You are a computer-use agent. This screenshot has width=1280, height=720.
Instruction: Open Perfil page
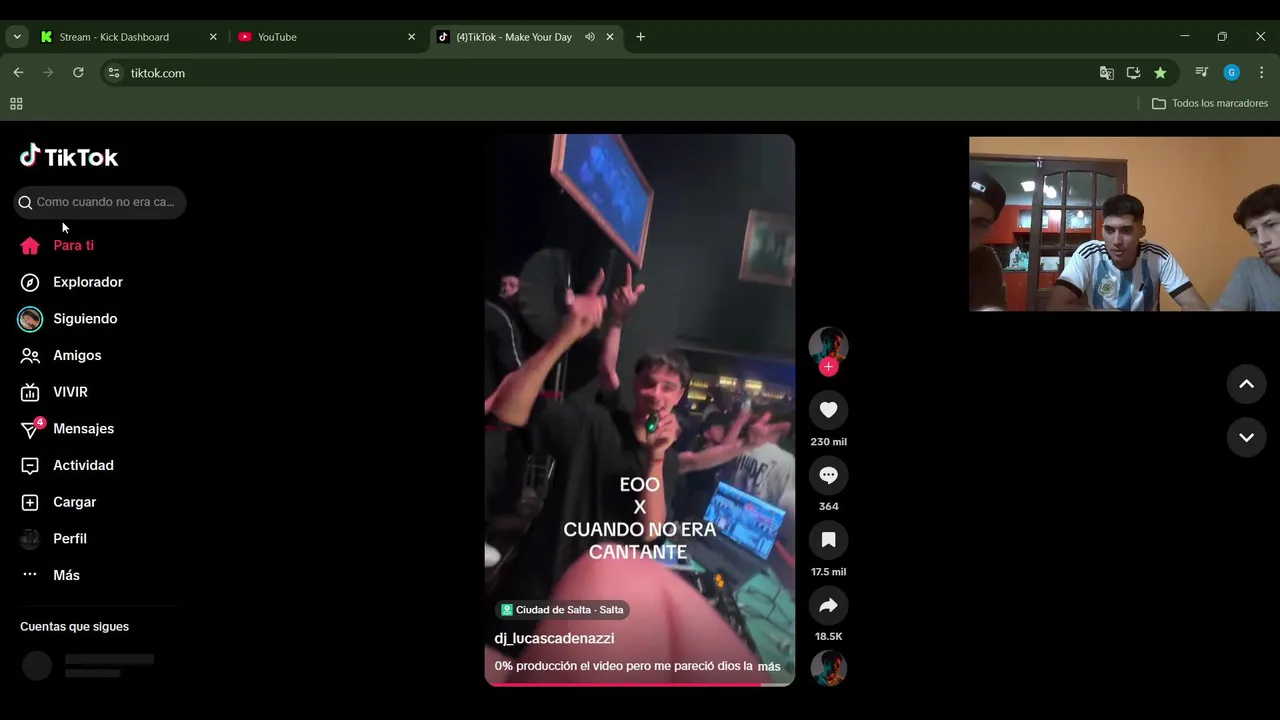click(x=70, y=539)
